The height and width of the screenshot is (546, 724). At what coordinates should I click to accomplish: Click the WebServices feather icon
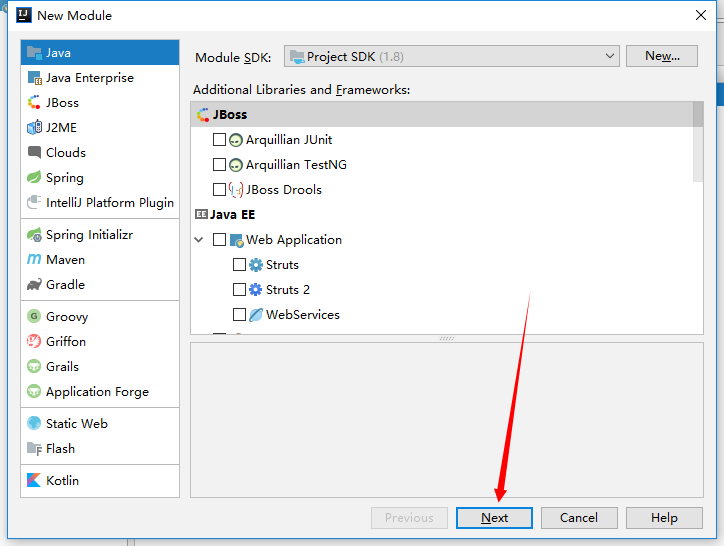click(256, 315)
